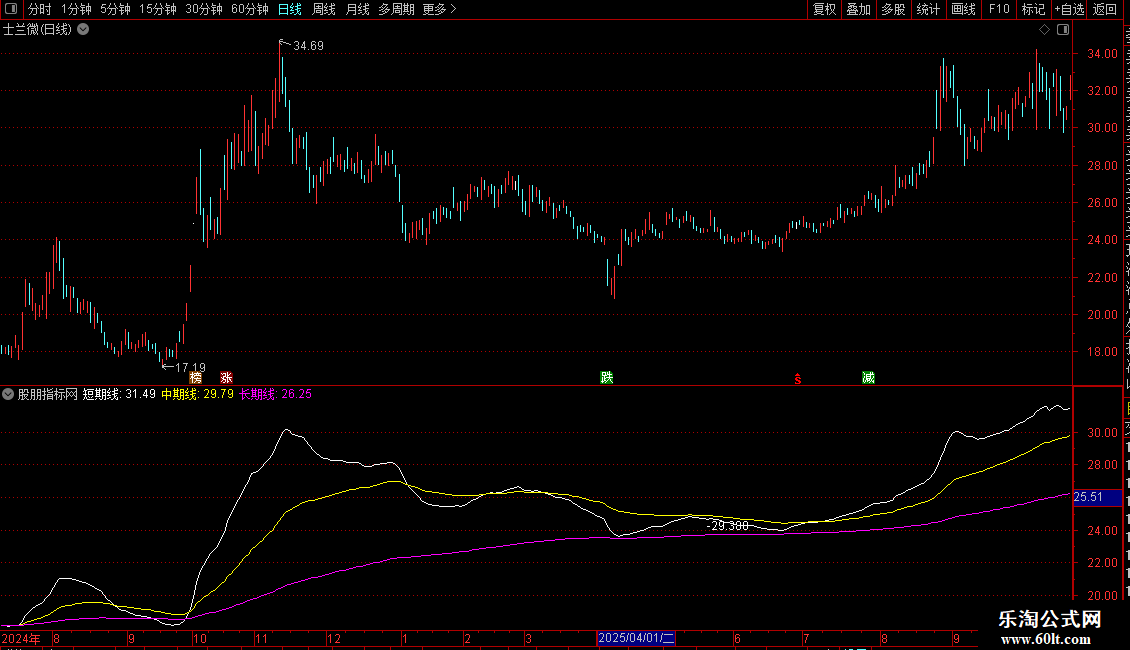Click the green 跌 event marker
The height and width of the screenshot is (650, 1130).
[x=606, y=378]
